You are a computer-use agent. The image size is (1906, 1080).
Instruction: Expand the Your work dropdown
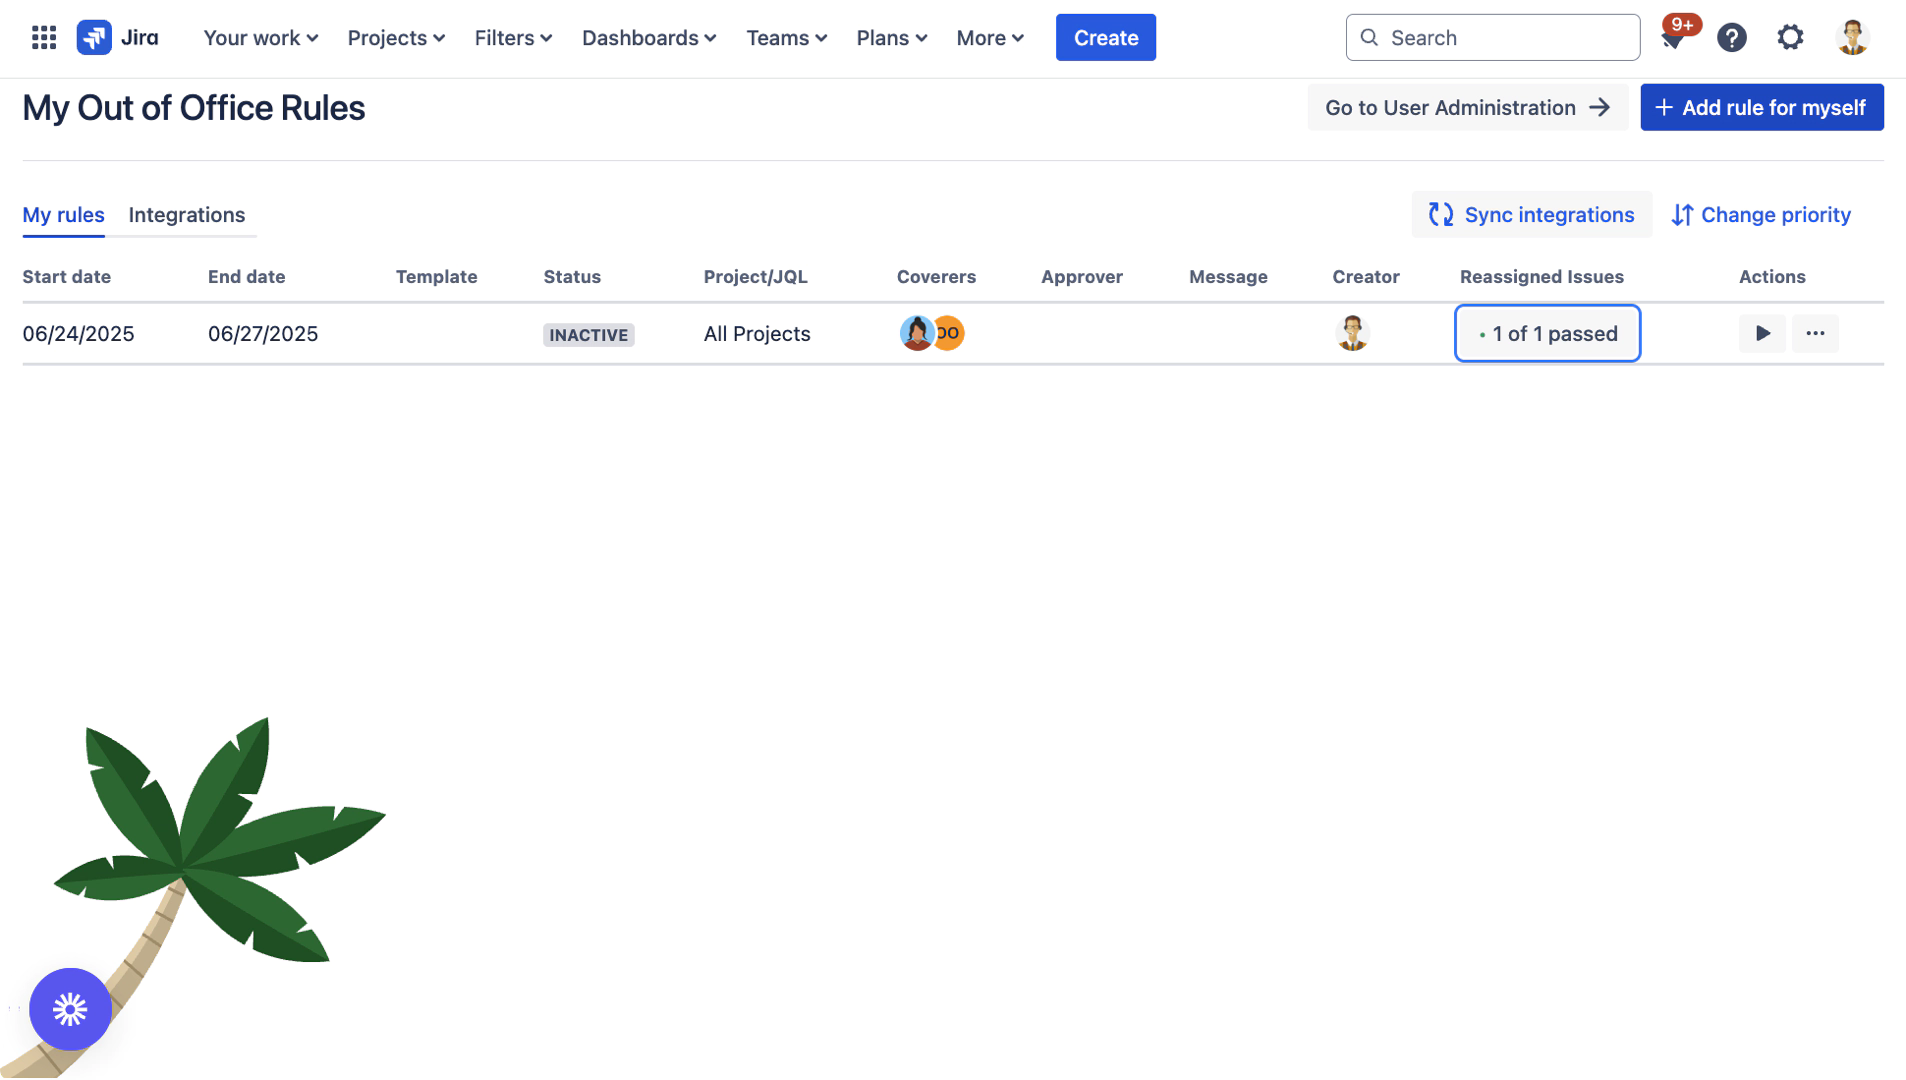(x=260, y=38)
